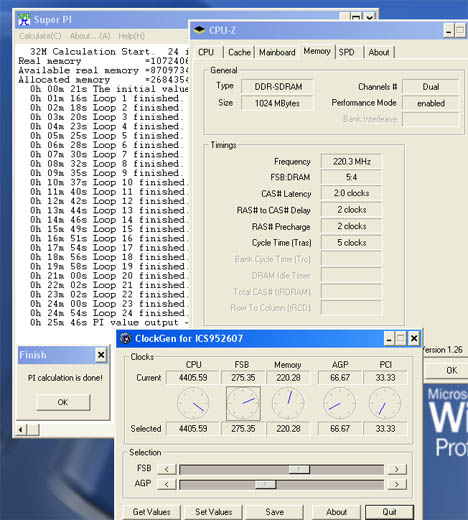This screenshot has width=468, height=520.
Task: Select the Memory tab in CPU-Z
Action: coord(317,51)
